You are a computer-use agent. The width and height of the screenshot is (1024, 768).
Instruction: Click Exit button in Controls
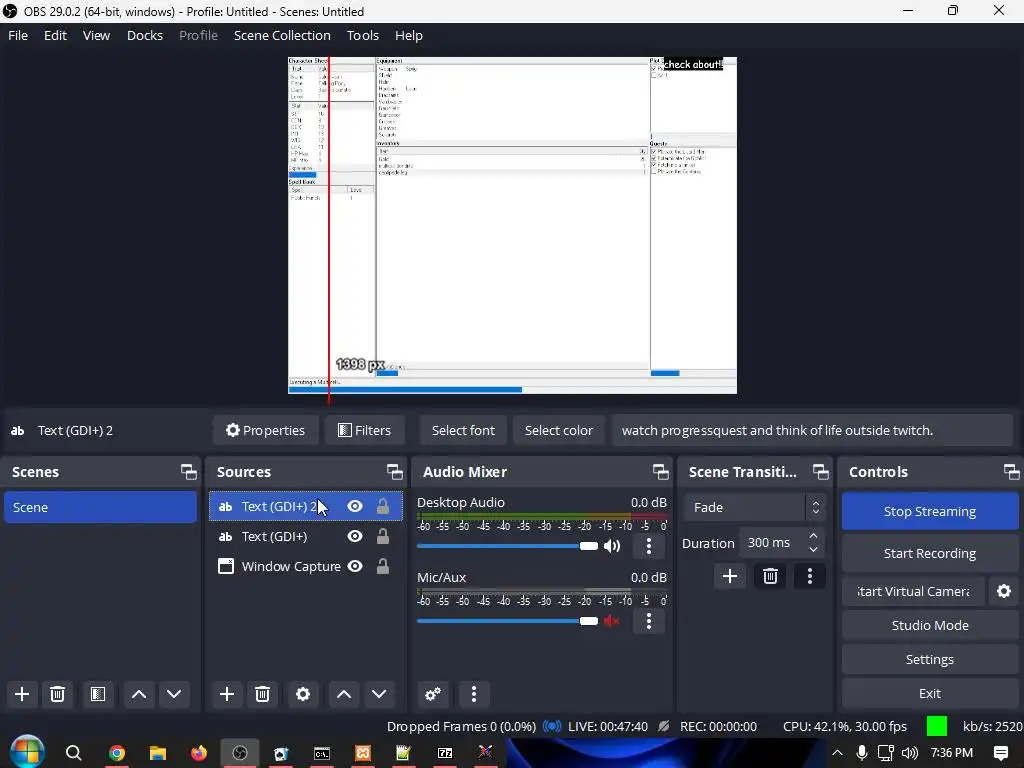pyautogui.click(x=930, y=694)
